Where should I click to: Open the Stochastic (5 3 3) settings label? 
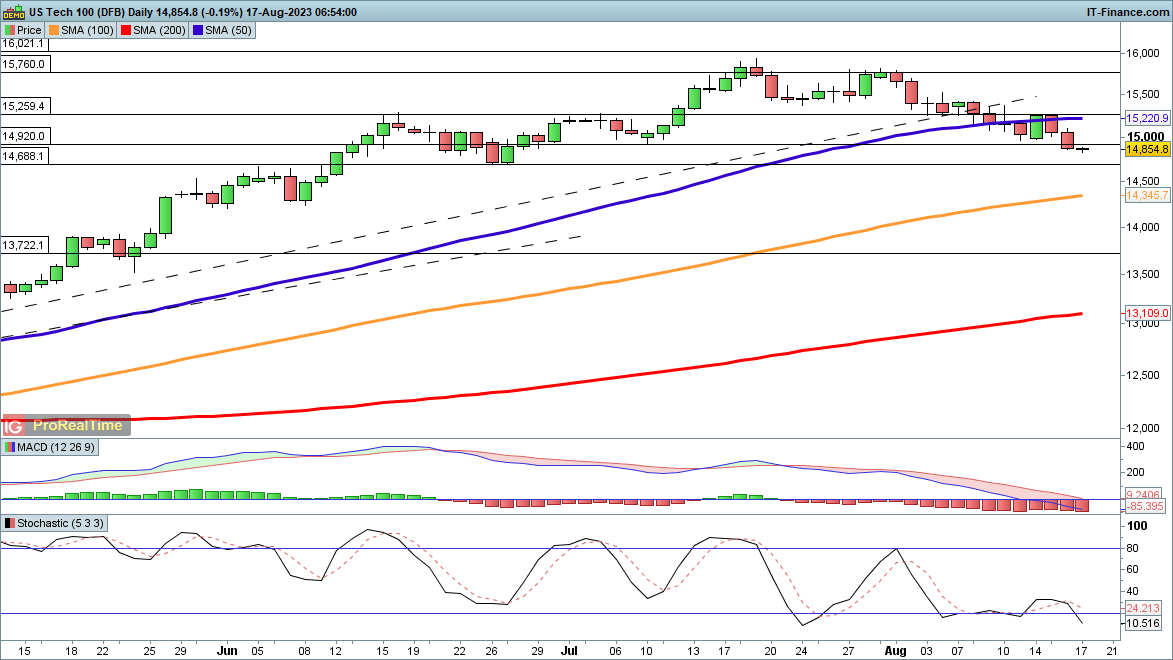point(60,523)
